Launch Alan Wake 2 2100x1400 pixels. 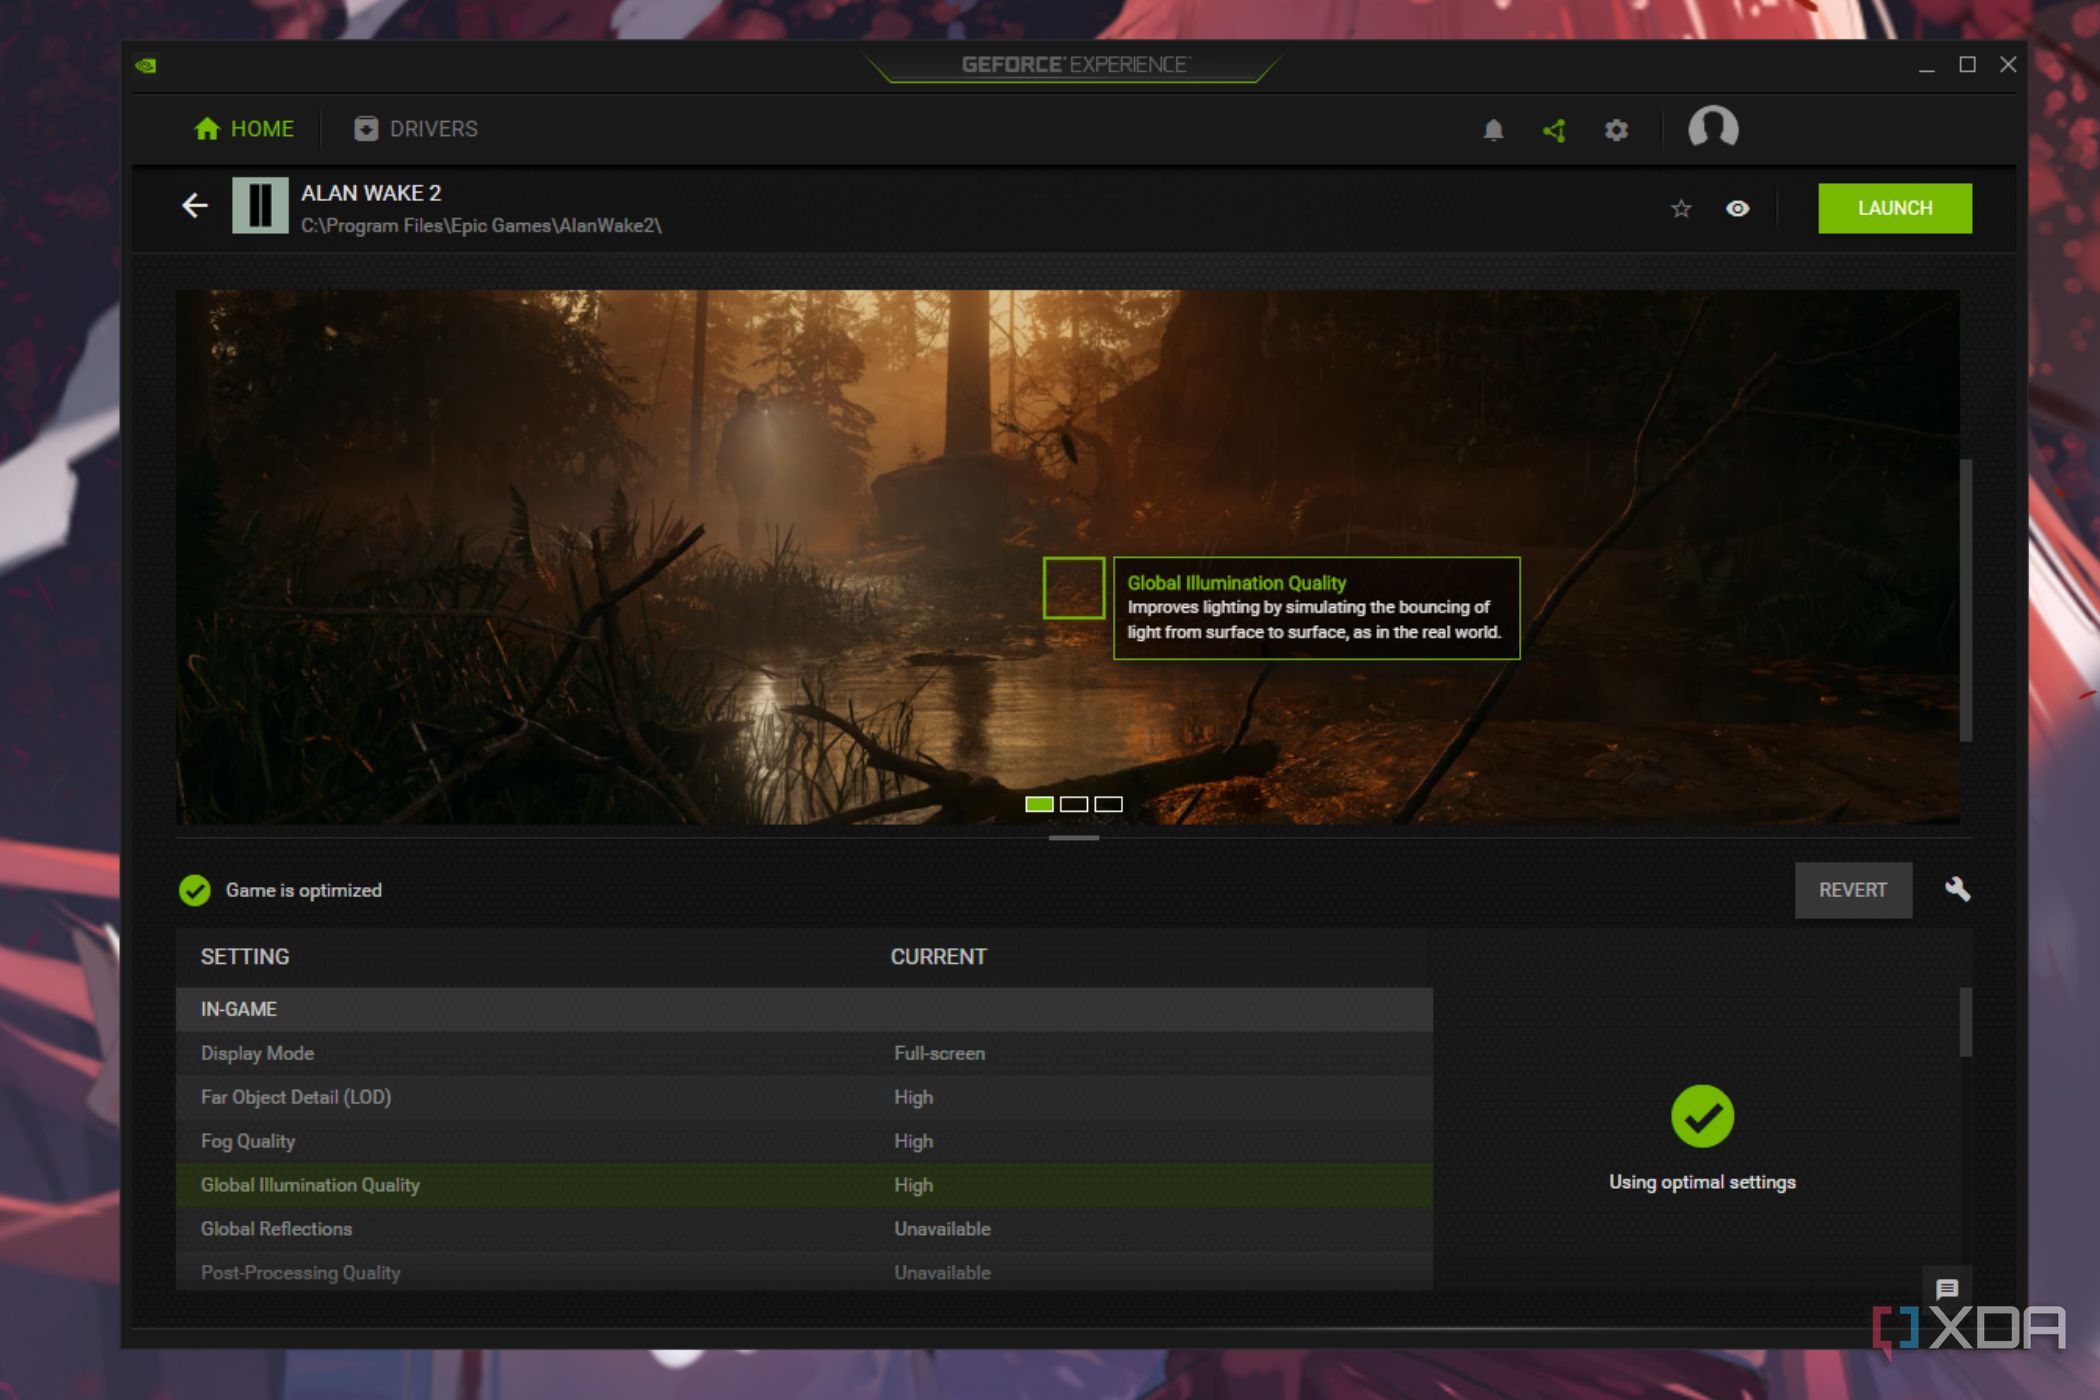[1895, 208]
